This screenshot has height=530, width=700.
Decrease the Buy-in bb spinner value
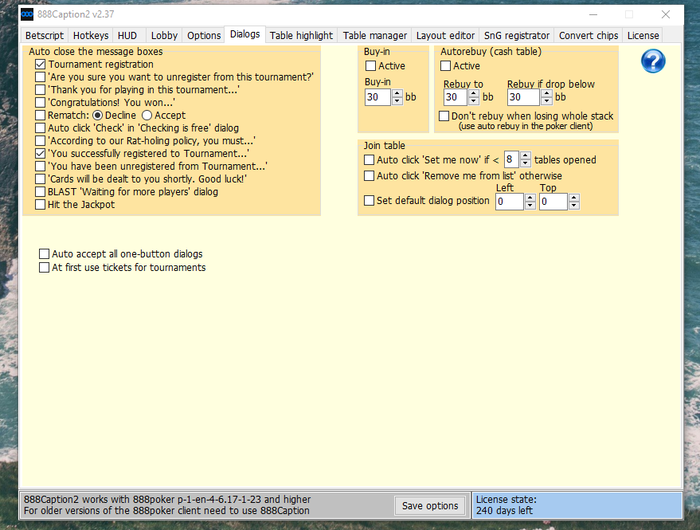(397, 101)
